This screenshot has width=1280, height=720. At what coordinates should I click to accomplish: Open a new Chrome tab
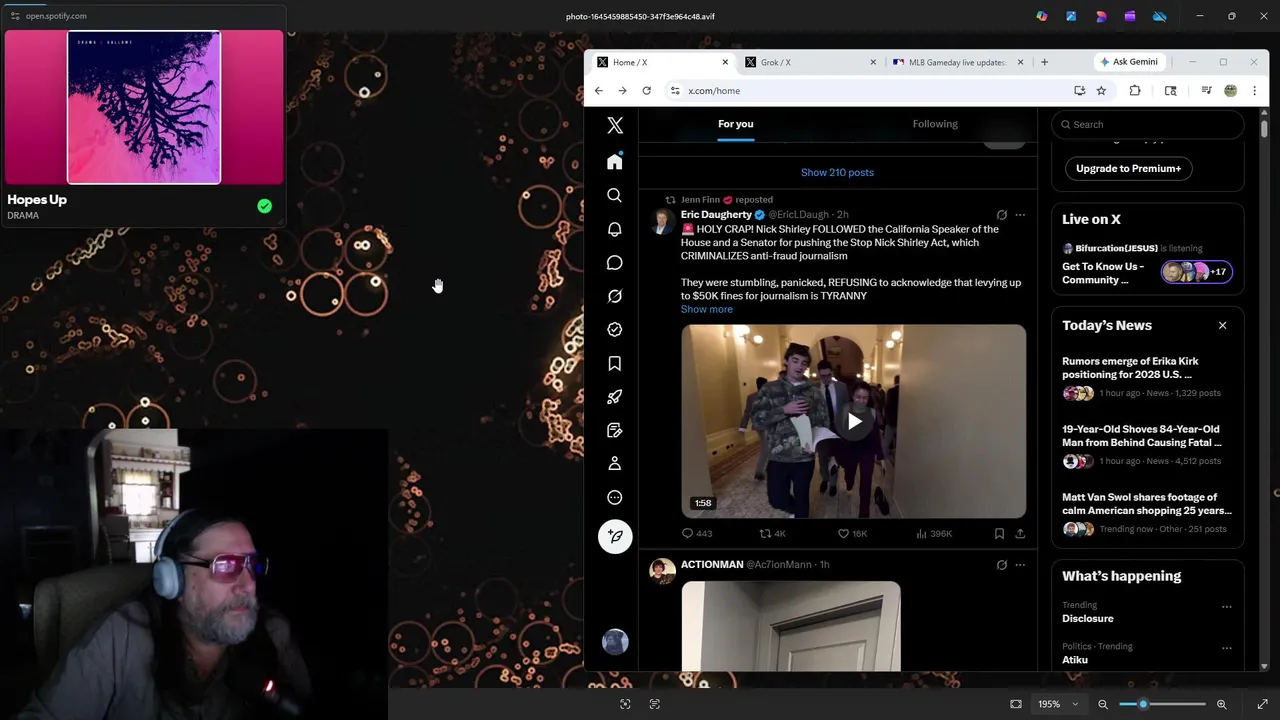pos(1044,62)
